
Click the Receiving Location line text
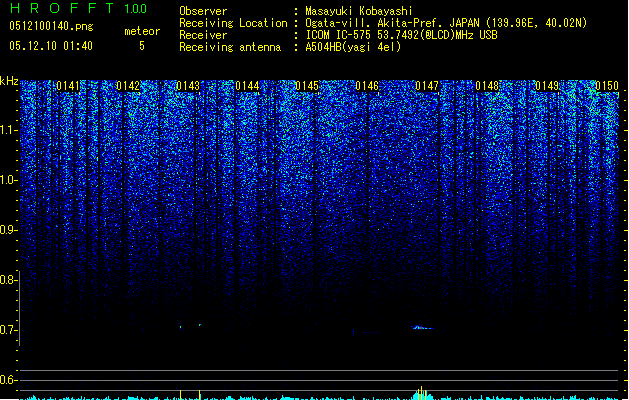click(383, 23)
